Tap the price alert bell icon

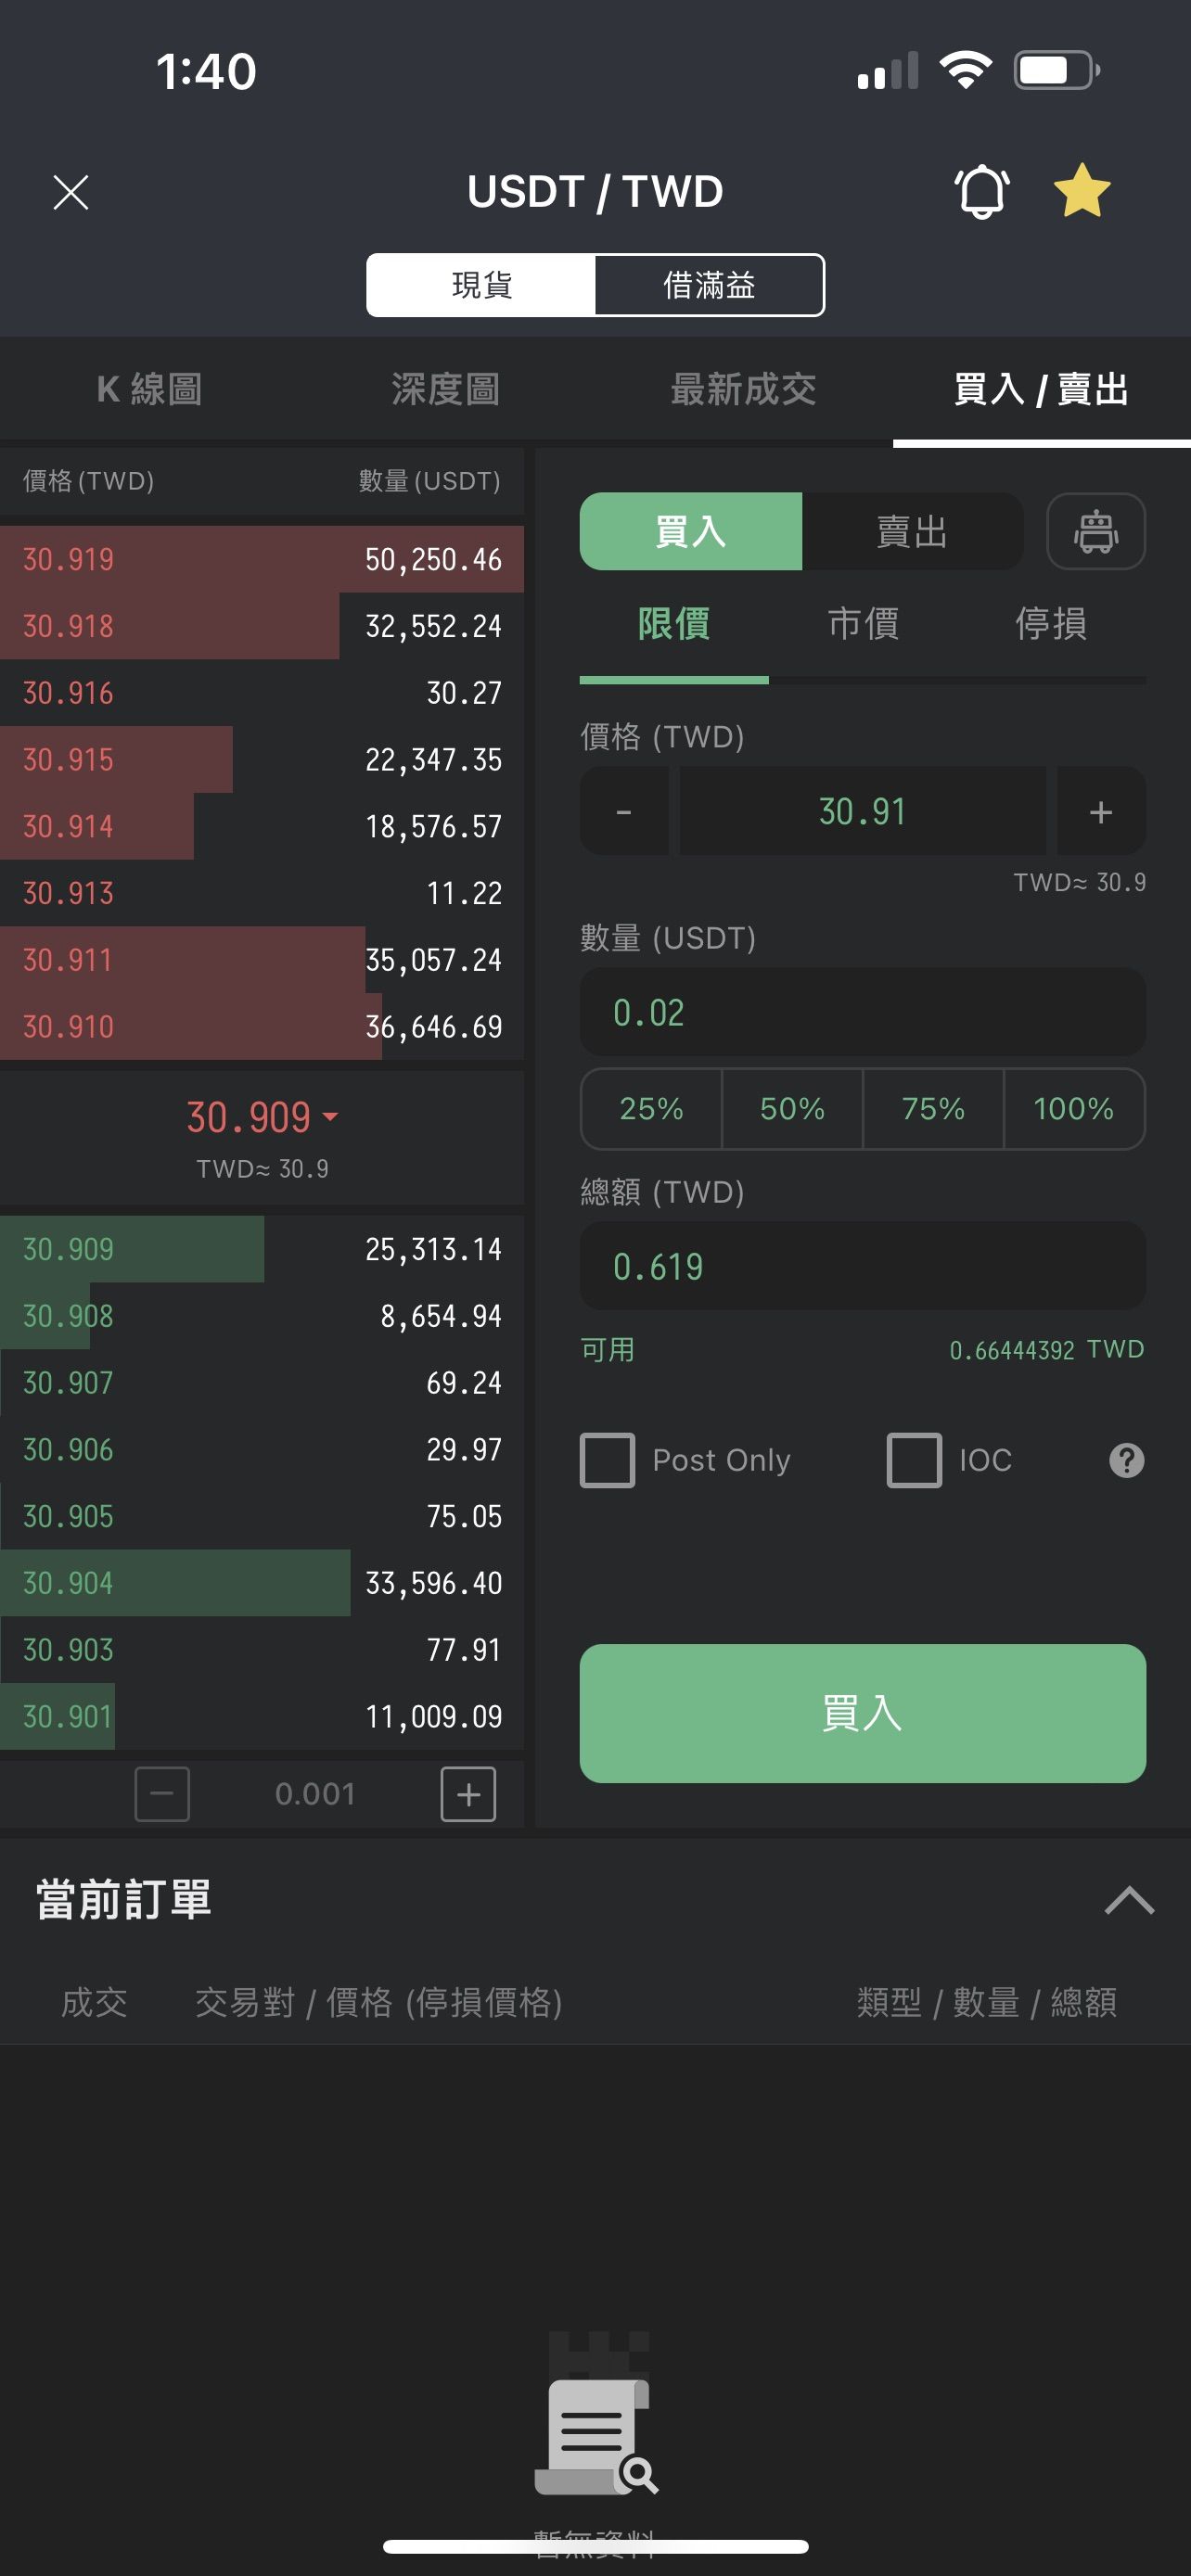(x=982, y=190)
